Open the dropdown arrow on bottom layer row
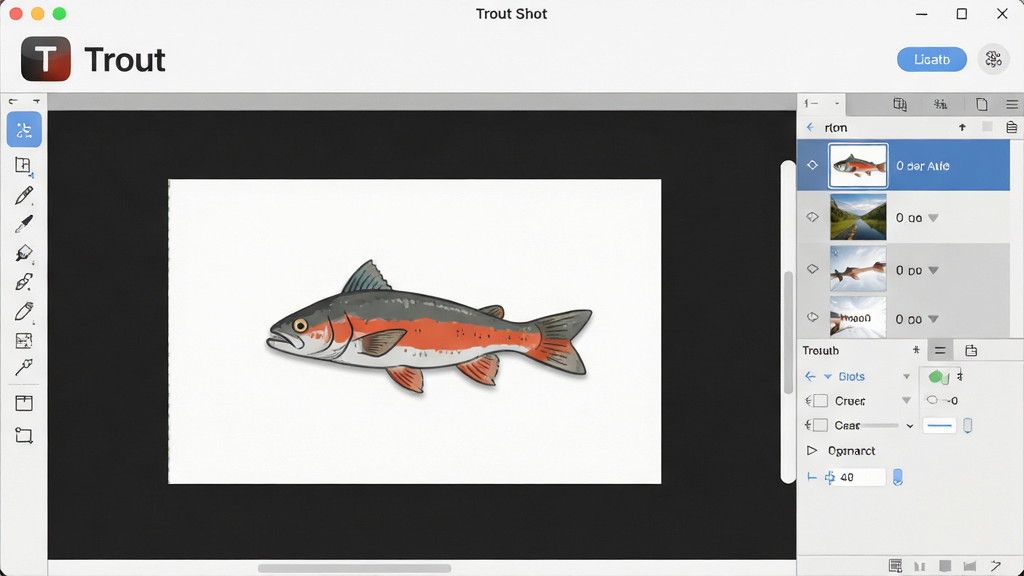Image resolution: width=1024 pixels, height=576 pixels. coord(933,319)
